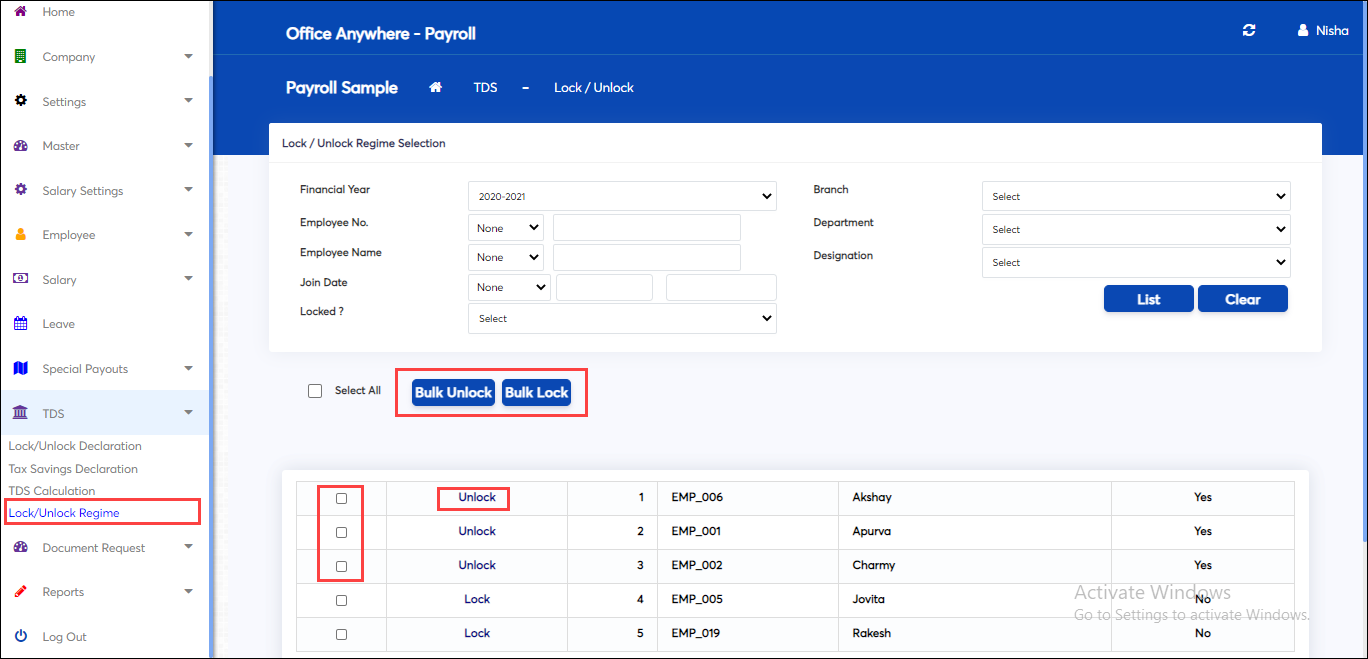Click the first Join Date field

[x=604, y=287]
